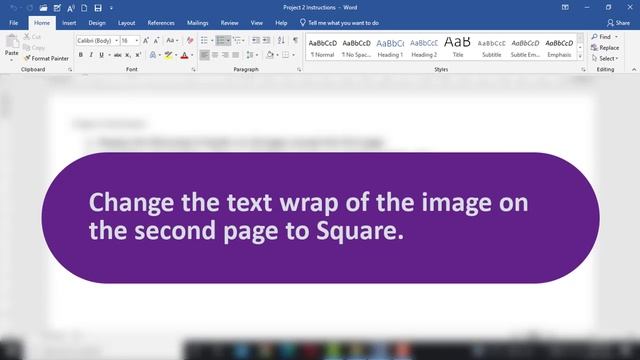Click the Borders grid icon

point(286,55)
